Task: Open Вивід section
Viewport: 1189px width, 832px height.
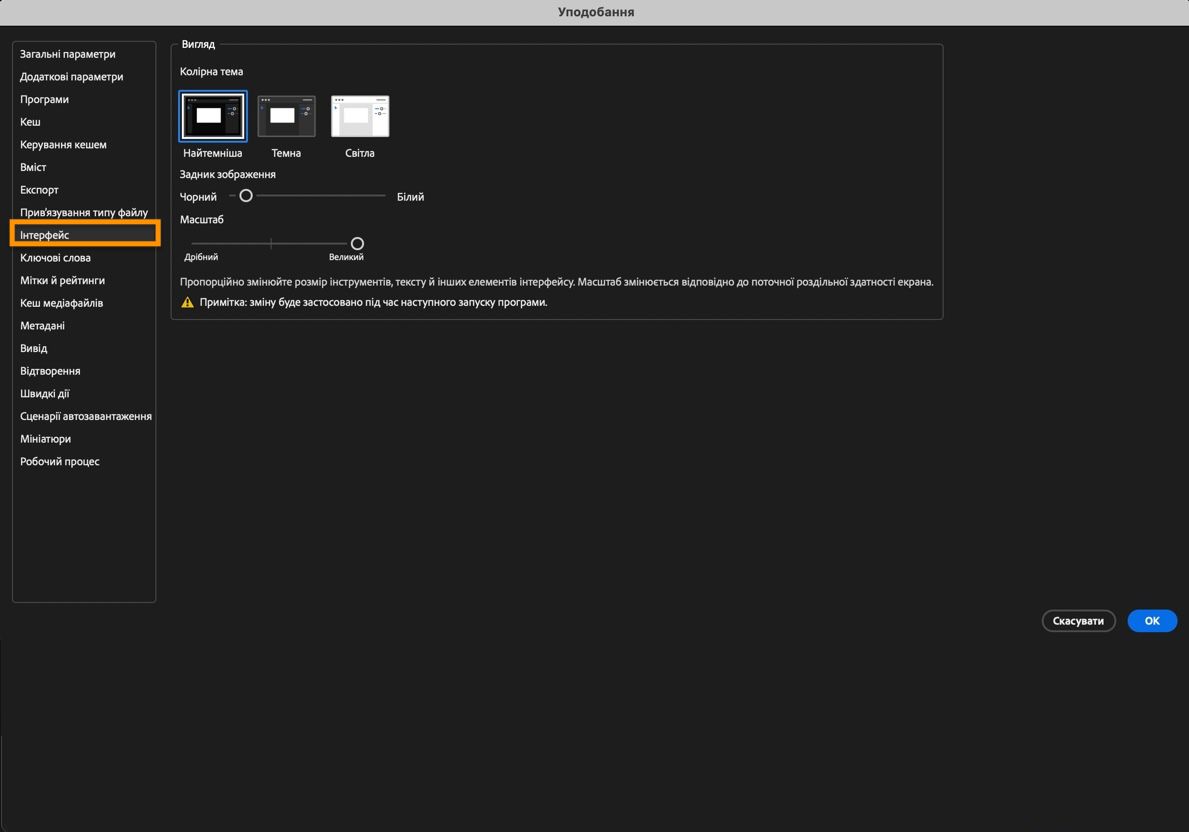Action: click(x=33, y=349)
